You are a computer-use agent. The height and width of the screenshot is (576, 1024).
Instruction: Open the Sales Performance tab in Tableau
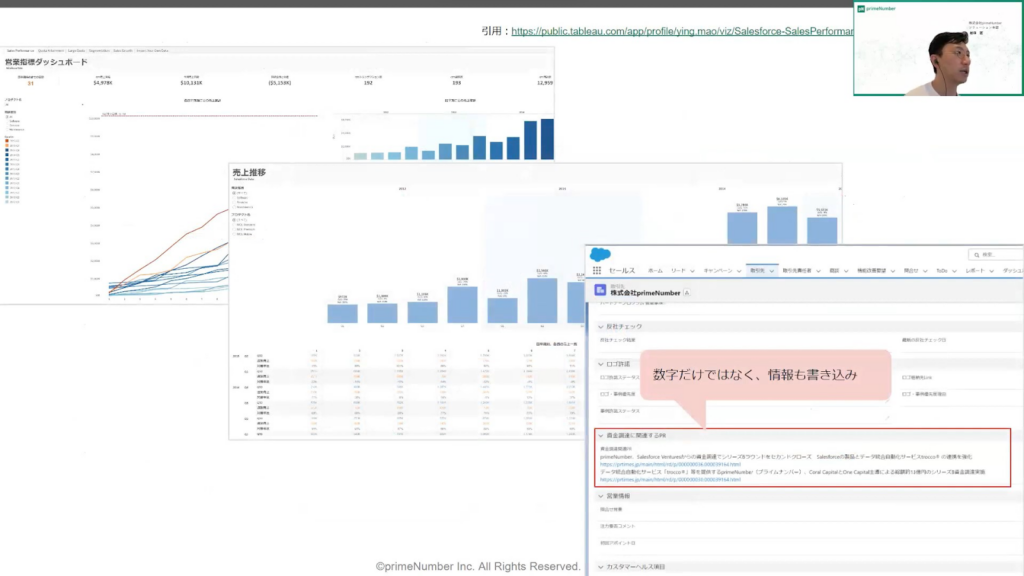pos(18,49)
